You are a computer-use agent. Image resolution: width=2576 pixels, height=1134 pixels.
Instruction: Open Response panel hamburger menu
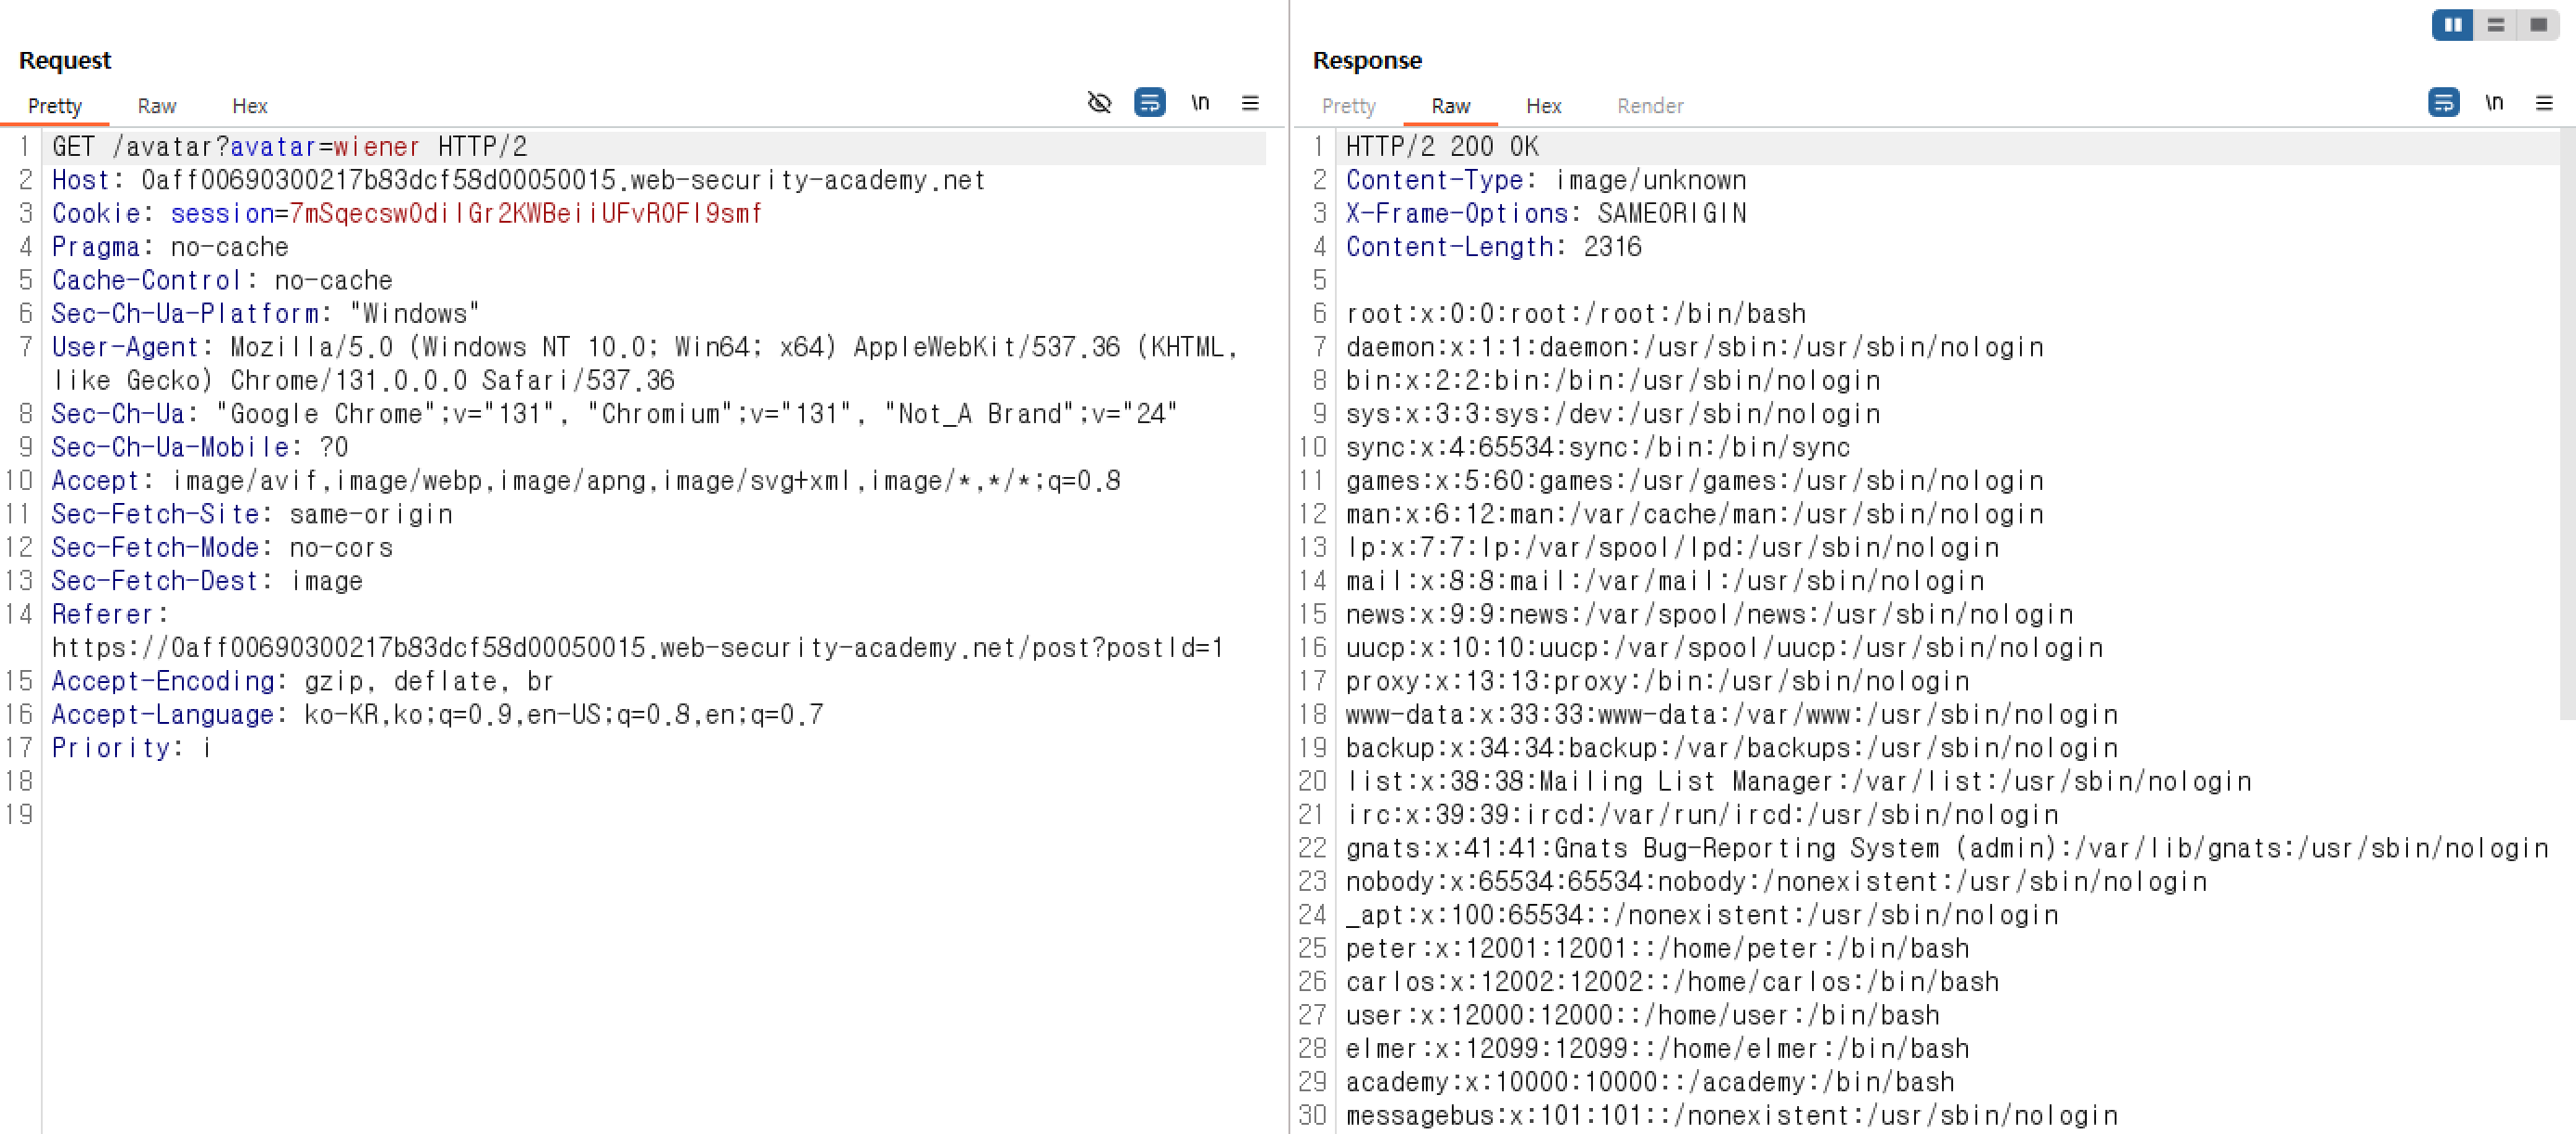coord(2544,102)
